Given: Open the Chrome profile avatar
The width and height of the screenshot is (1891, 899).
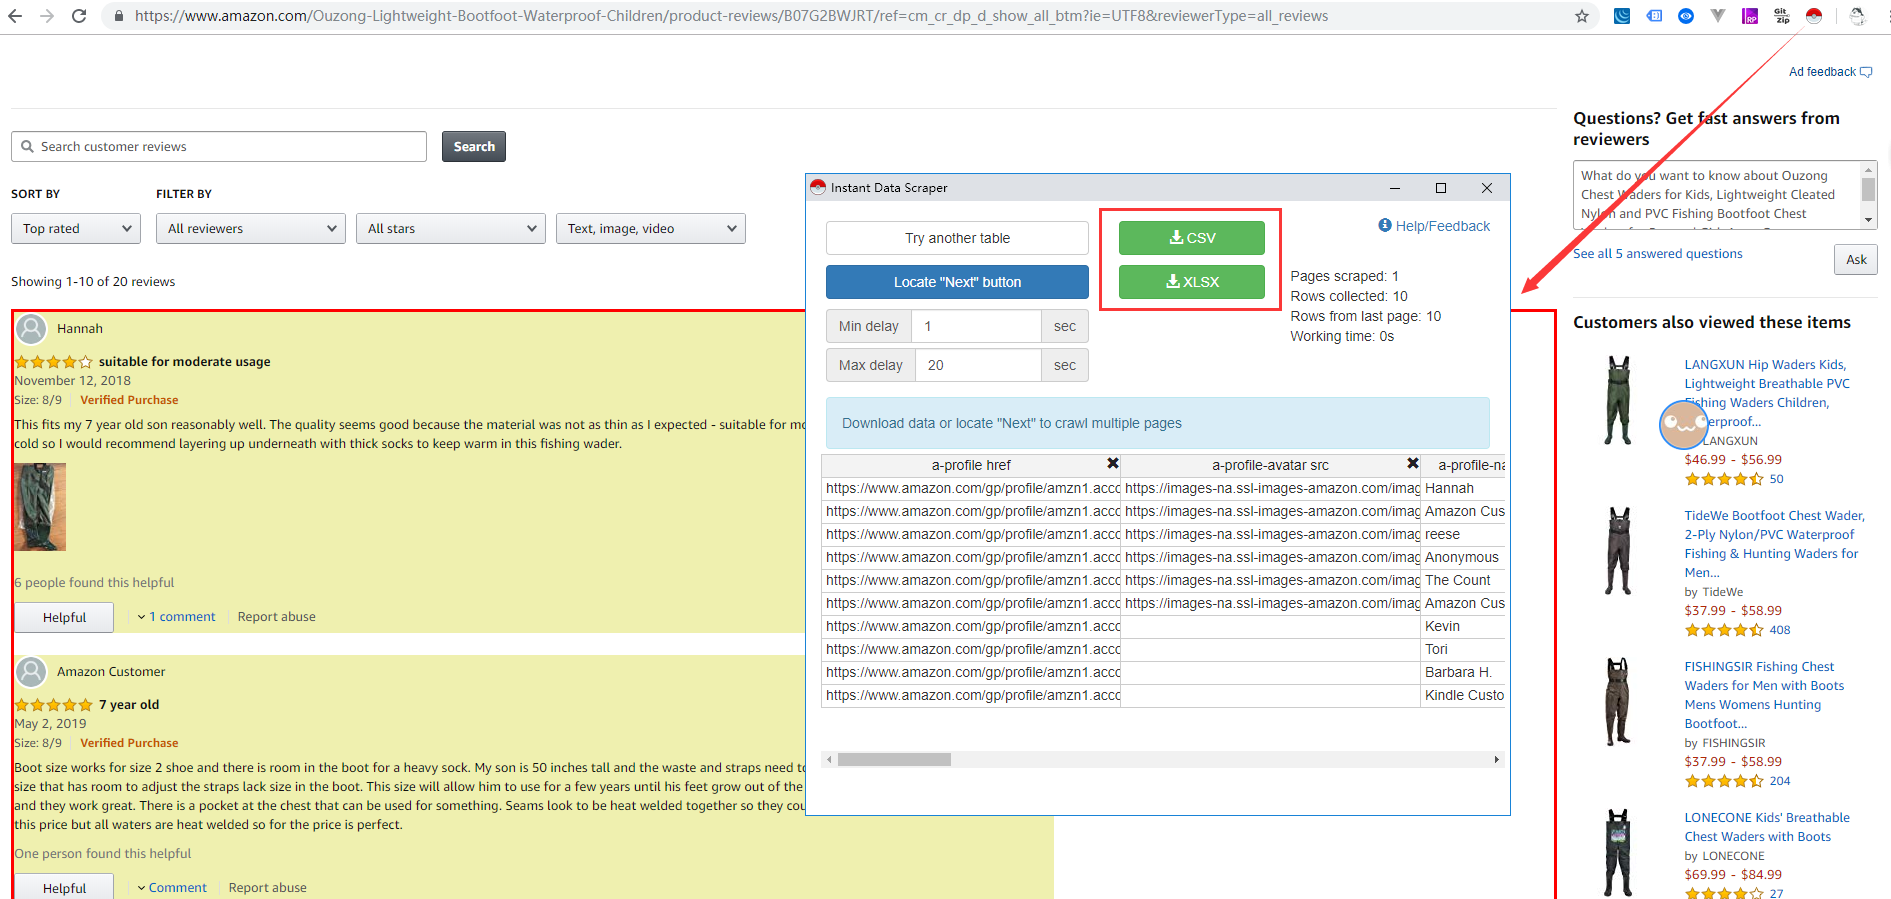Looking at the screenshot, I should [x=1857, y=16].
